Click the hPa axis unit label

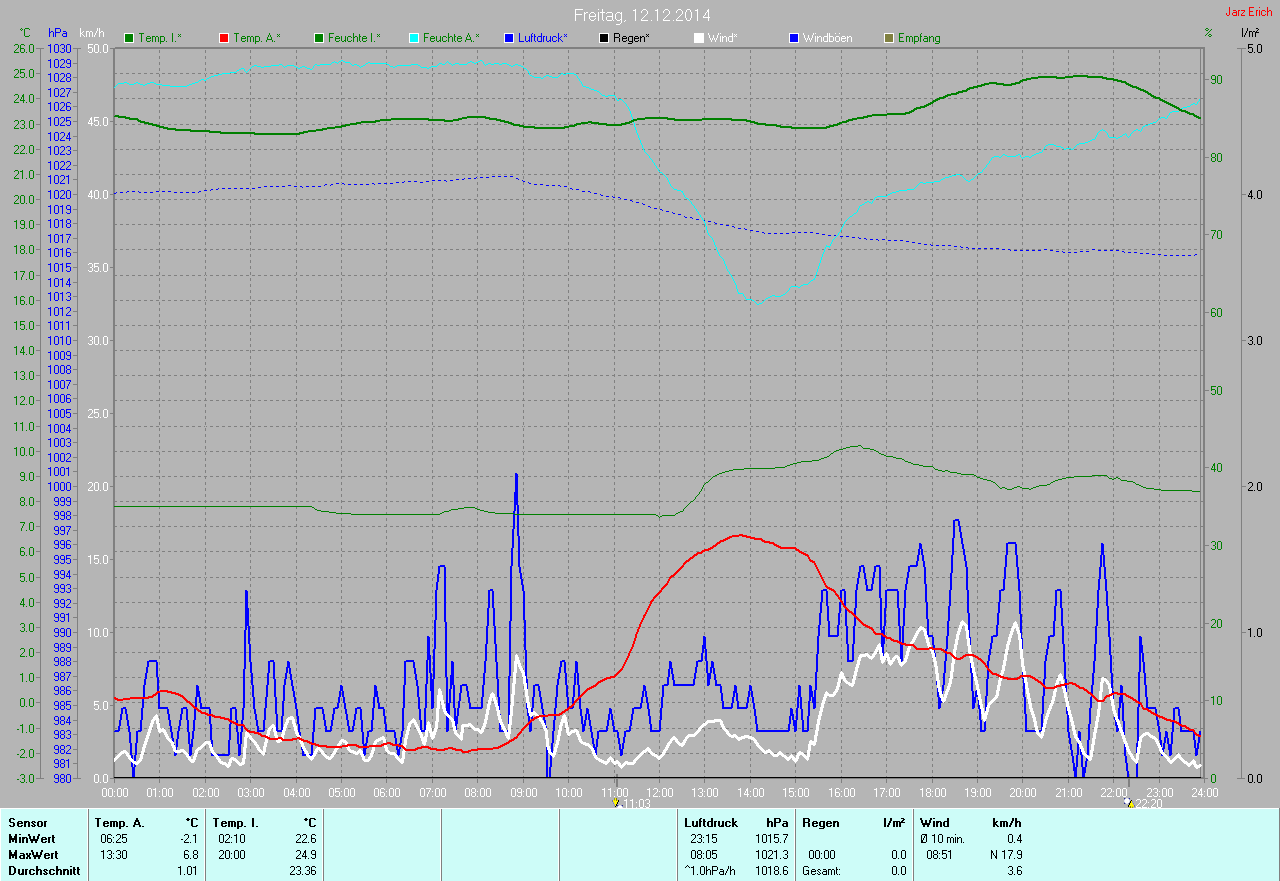(57, 33)
